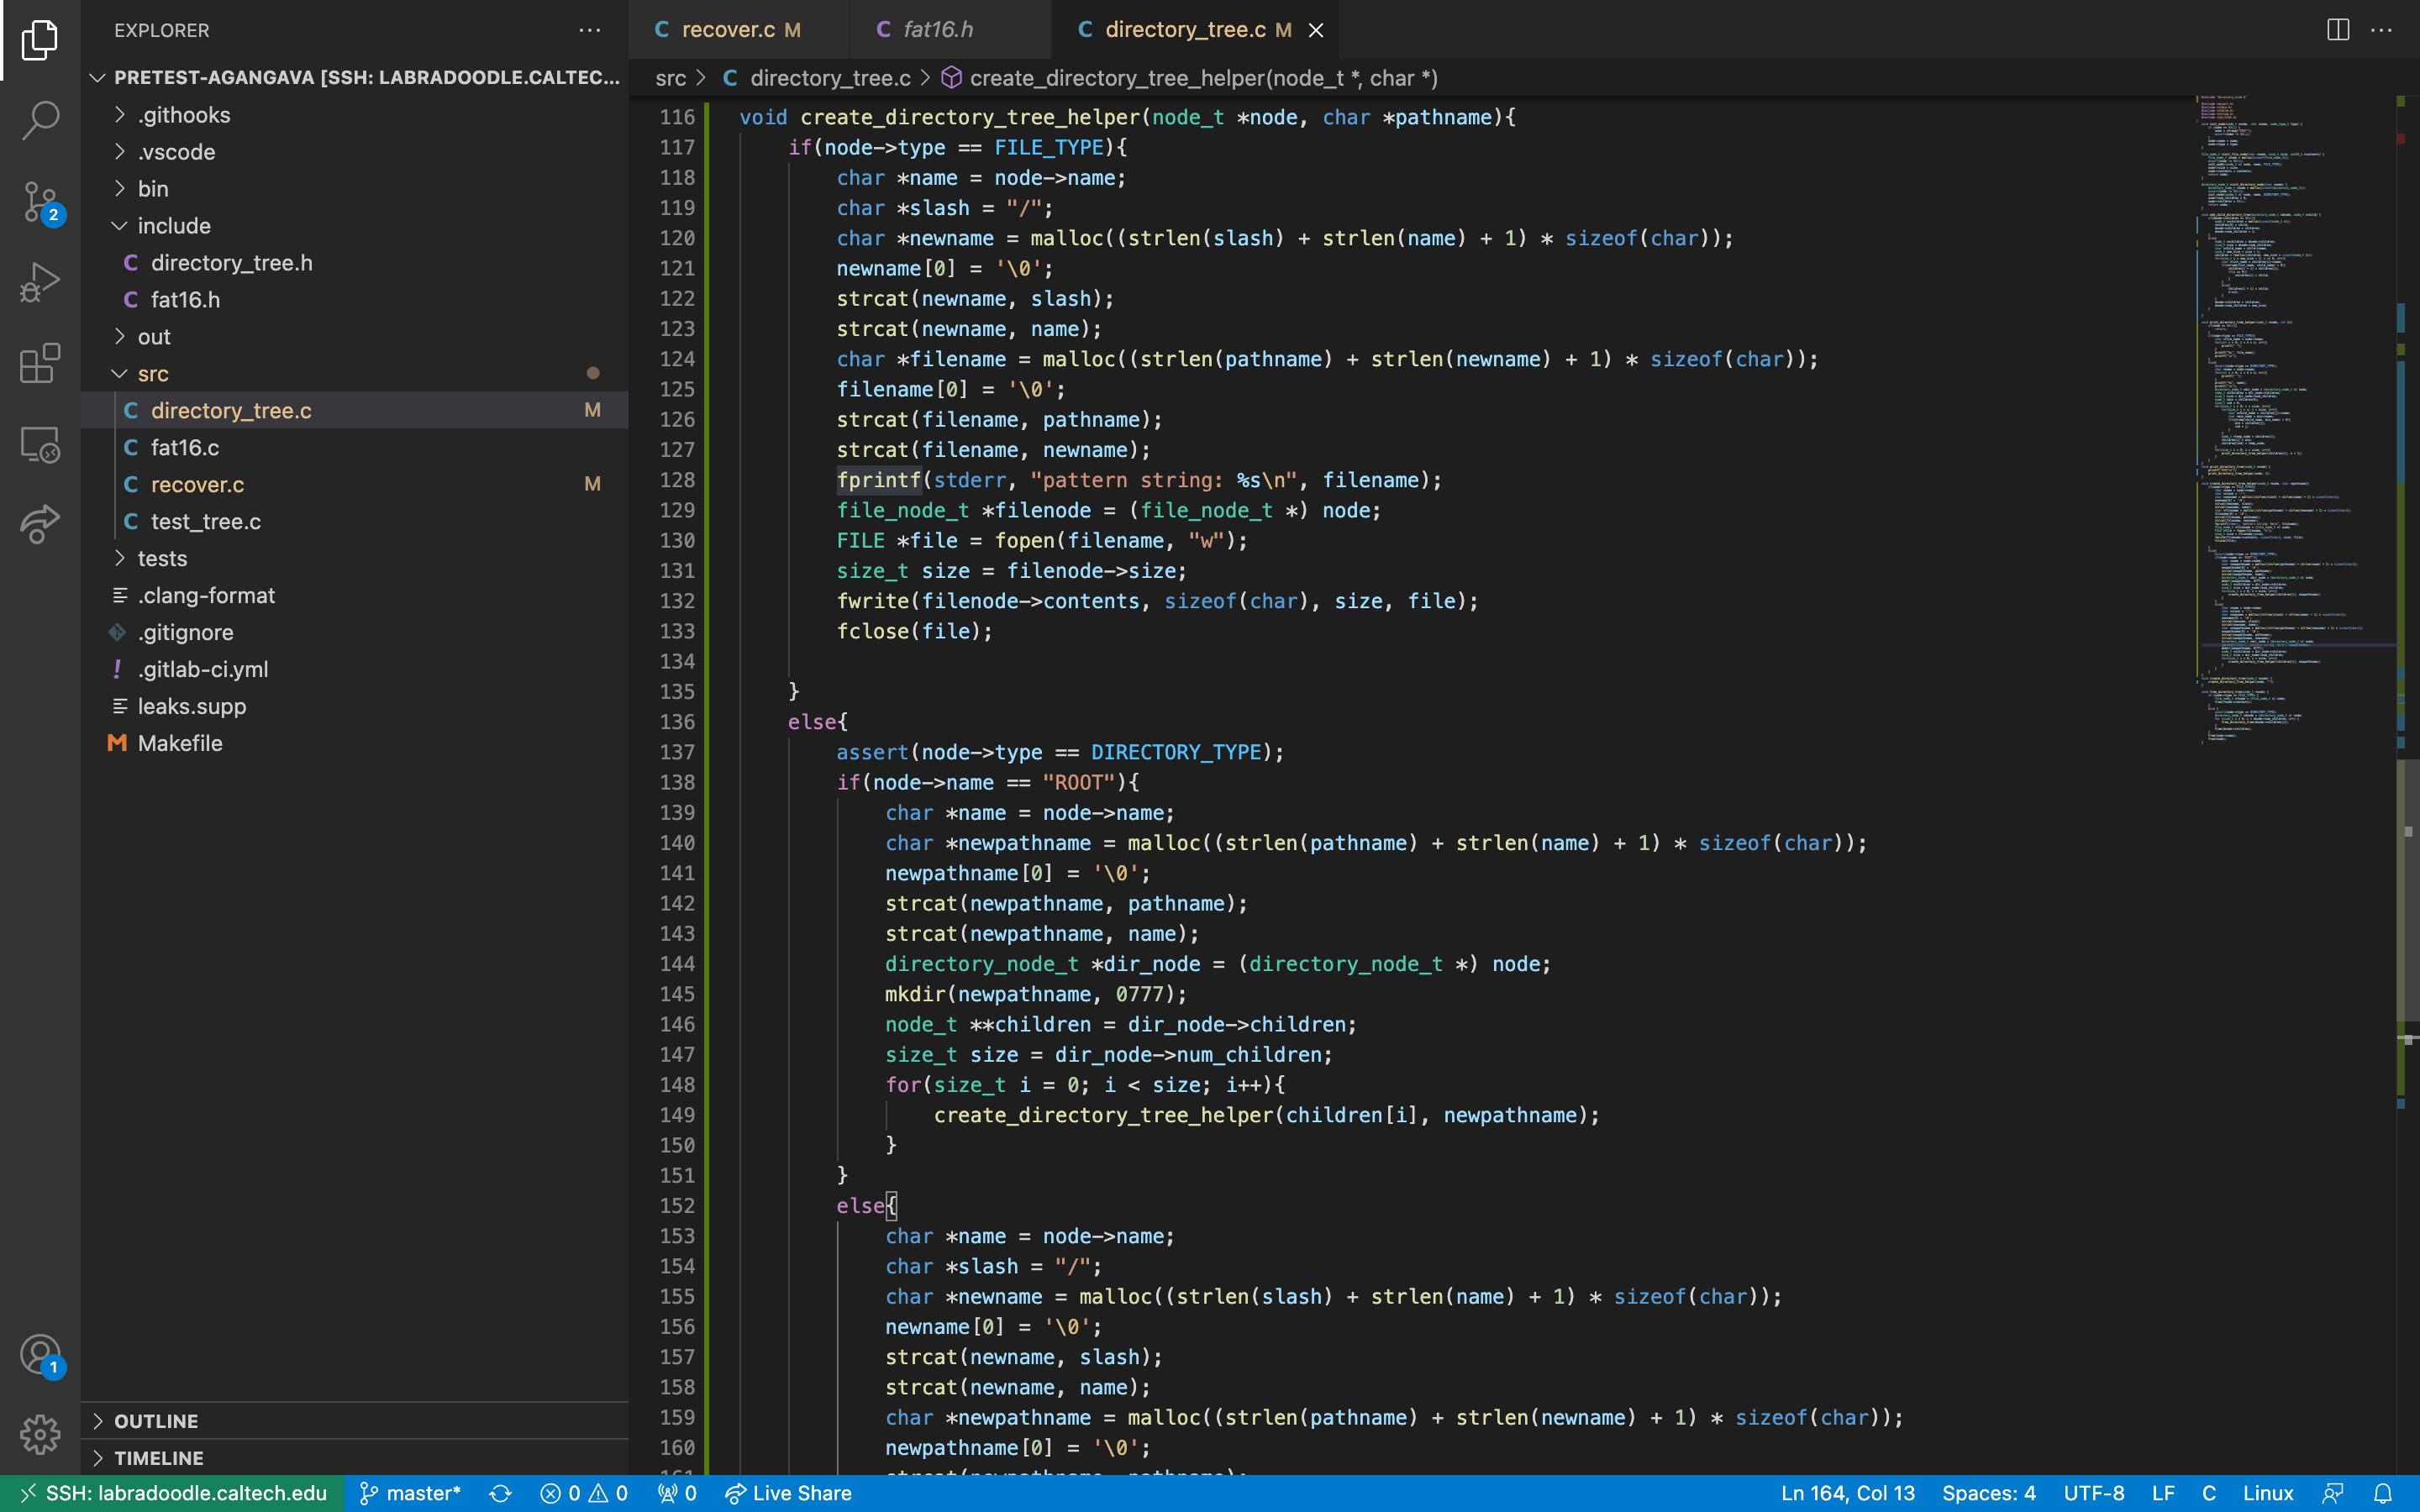The height and width of the screenshot is (1512, 2420).
Task: Open Run and Debug view
Action: [40, 282]
